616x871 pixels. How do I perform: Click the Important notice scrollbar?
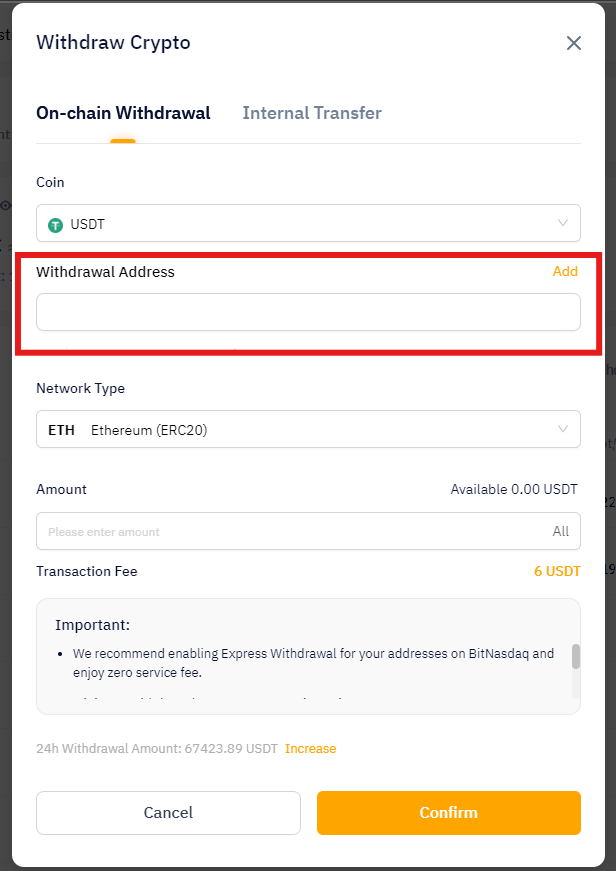[576, 657]
